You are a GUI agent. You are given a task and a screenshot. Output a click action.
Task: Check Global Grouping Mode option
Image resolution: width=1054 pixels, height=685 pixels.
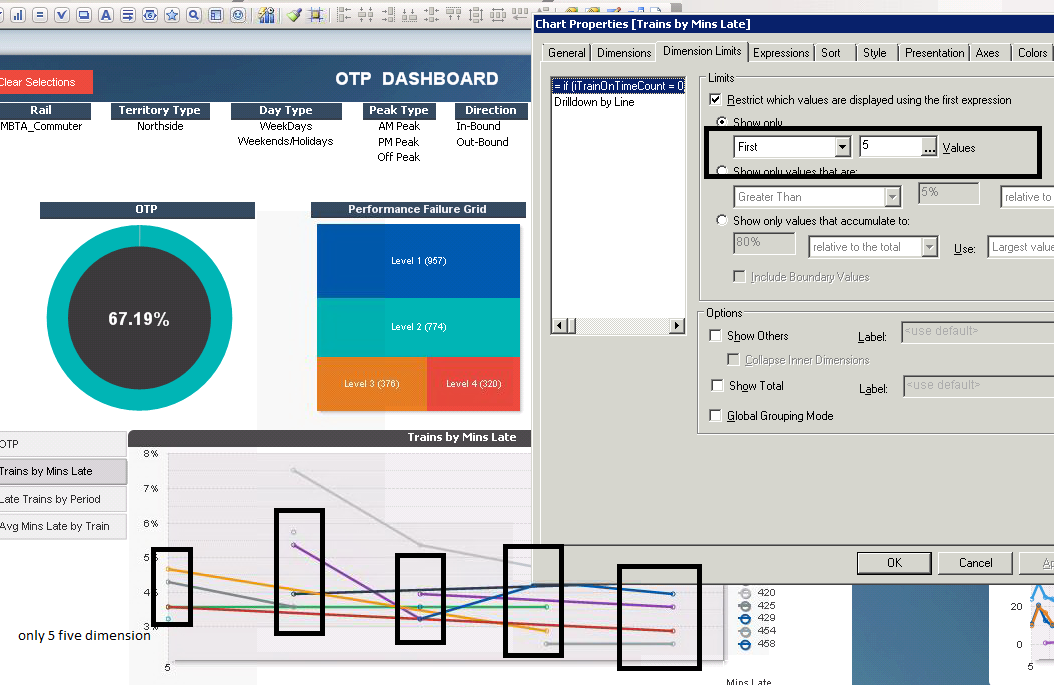coord(715,415)
